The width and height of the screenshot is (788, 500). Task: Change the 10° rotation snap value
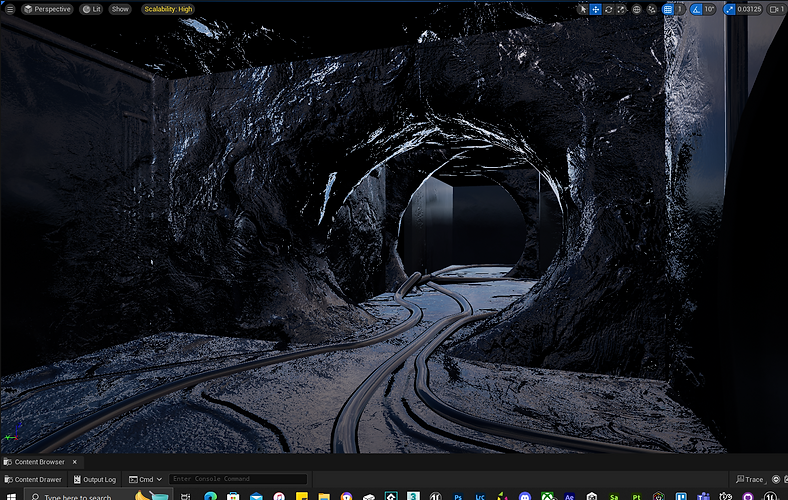709,9
